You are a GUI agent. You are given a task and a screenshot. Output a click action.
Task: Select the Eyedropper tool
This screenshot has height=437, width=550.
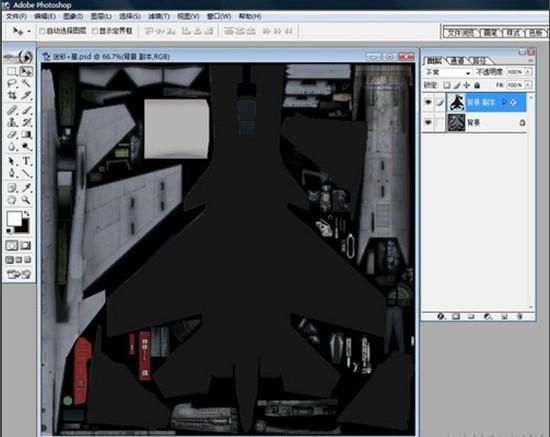click(26, 188)
